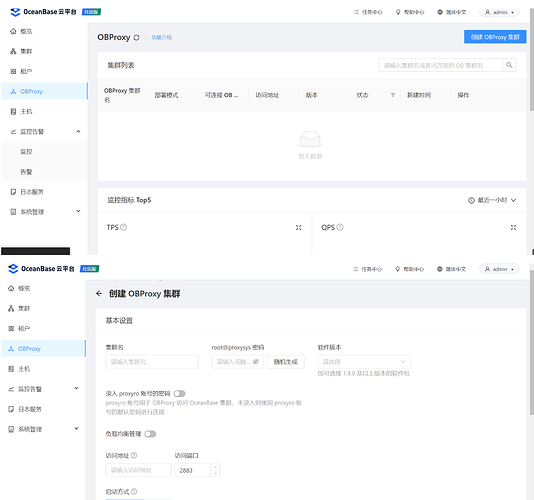Viewport: 534px width, 500px height.
Task: Open the status column filter icon
Action: click(393, 95)
